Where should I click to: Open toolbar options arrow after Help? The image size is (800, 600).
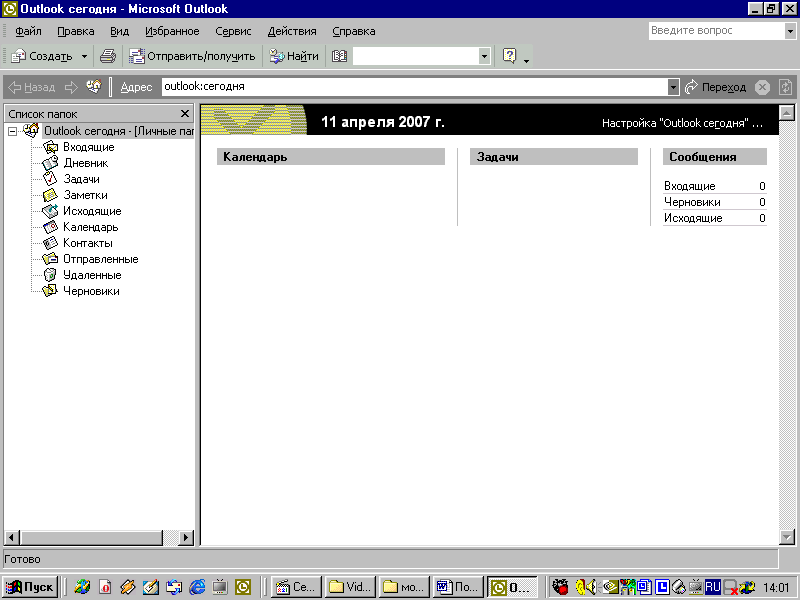[x=527, y=59]
